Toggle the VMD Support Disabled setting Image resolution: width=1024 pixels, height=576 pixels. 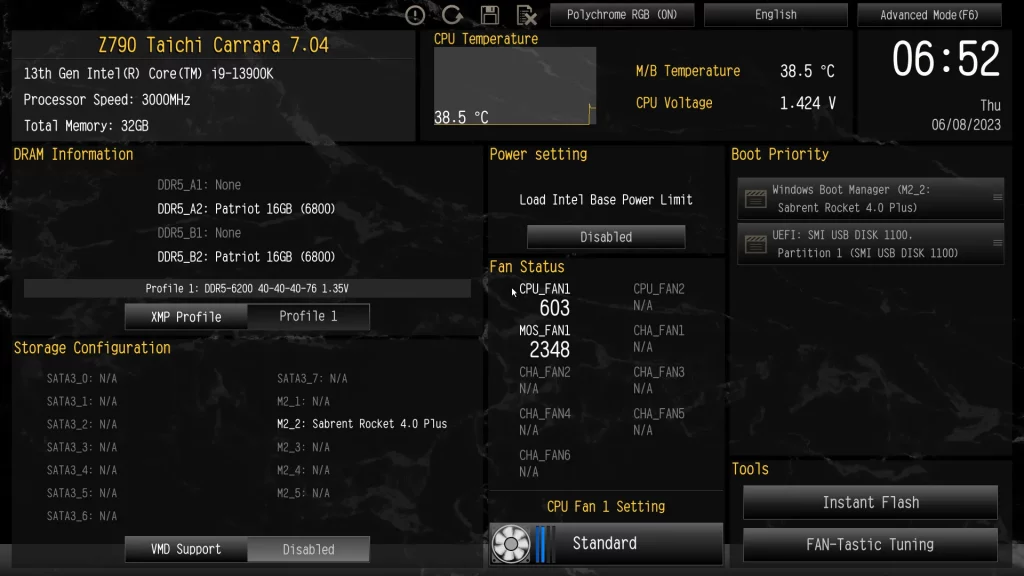tap(308, 549)
